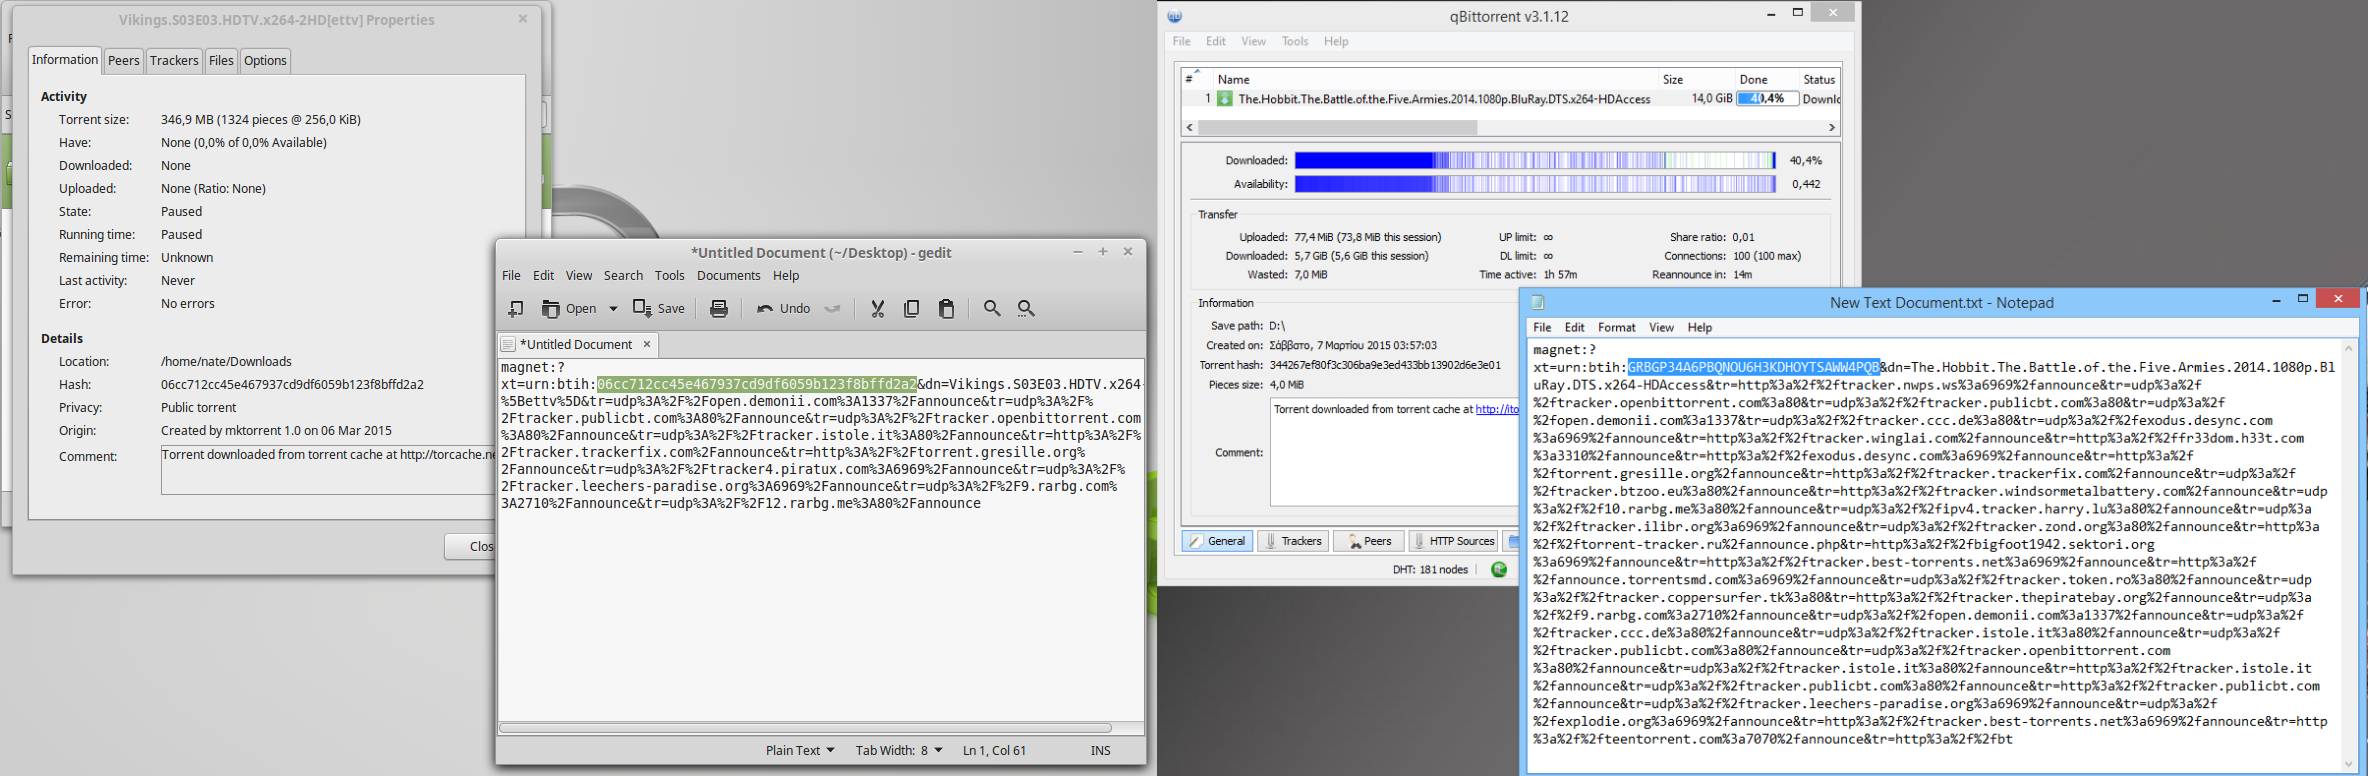Switch to Options tab in Properties dialog
Viewport: 2368px width, 776px height.
click(265, 61)
